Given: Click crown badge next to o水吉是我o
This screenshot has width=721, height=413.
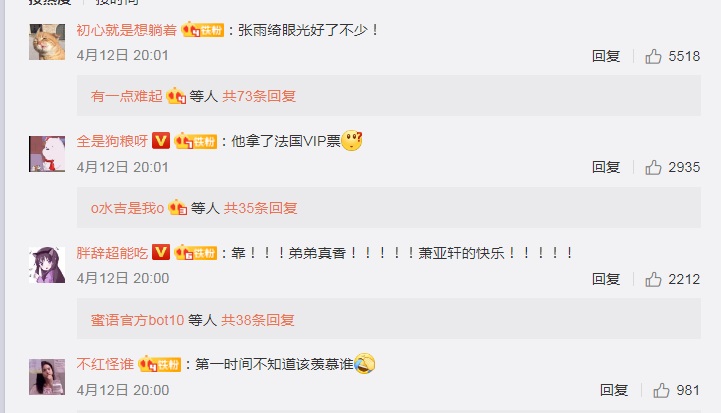Looking at the screenshot, I should point(177,208).
